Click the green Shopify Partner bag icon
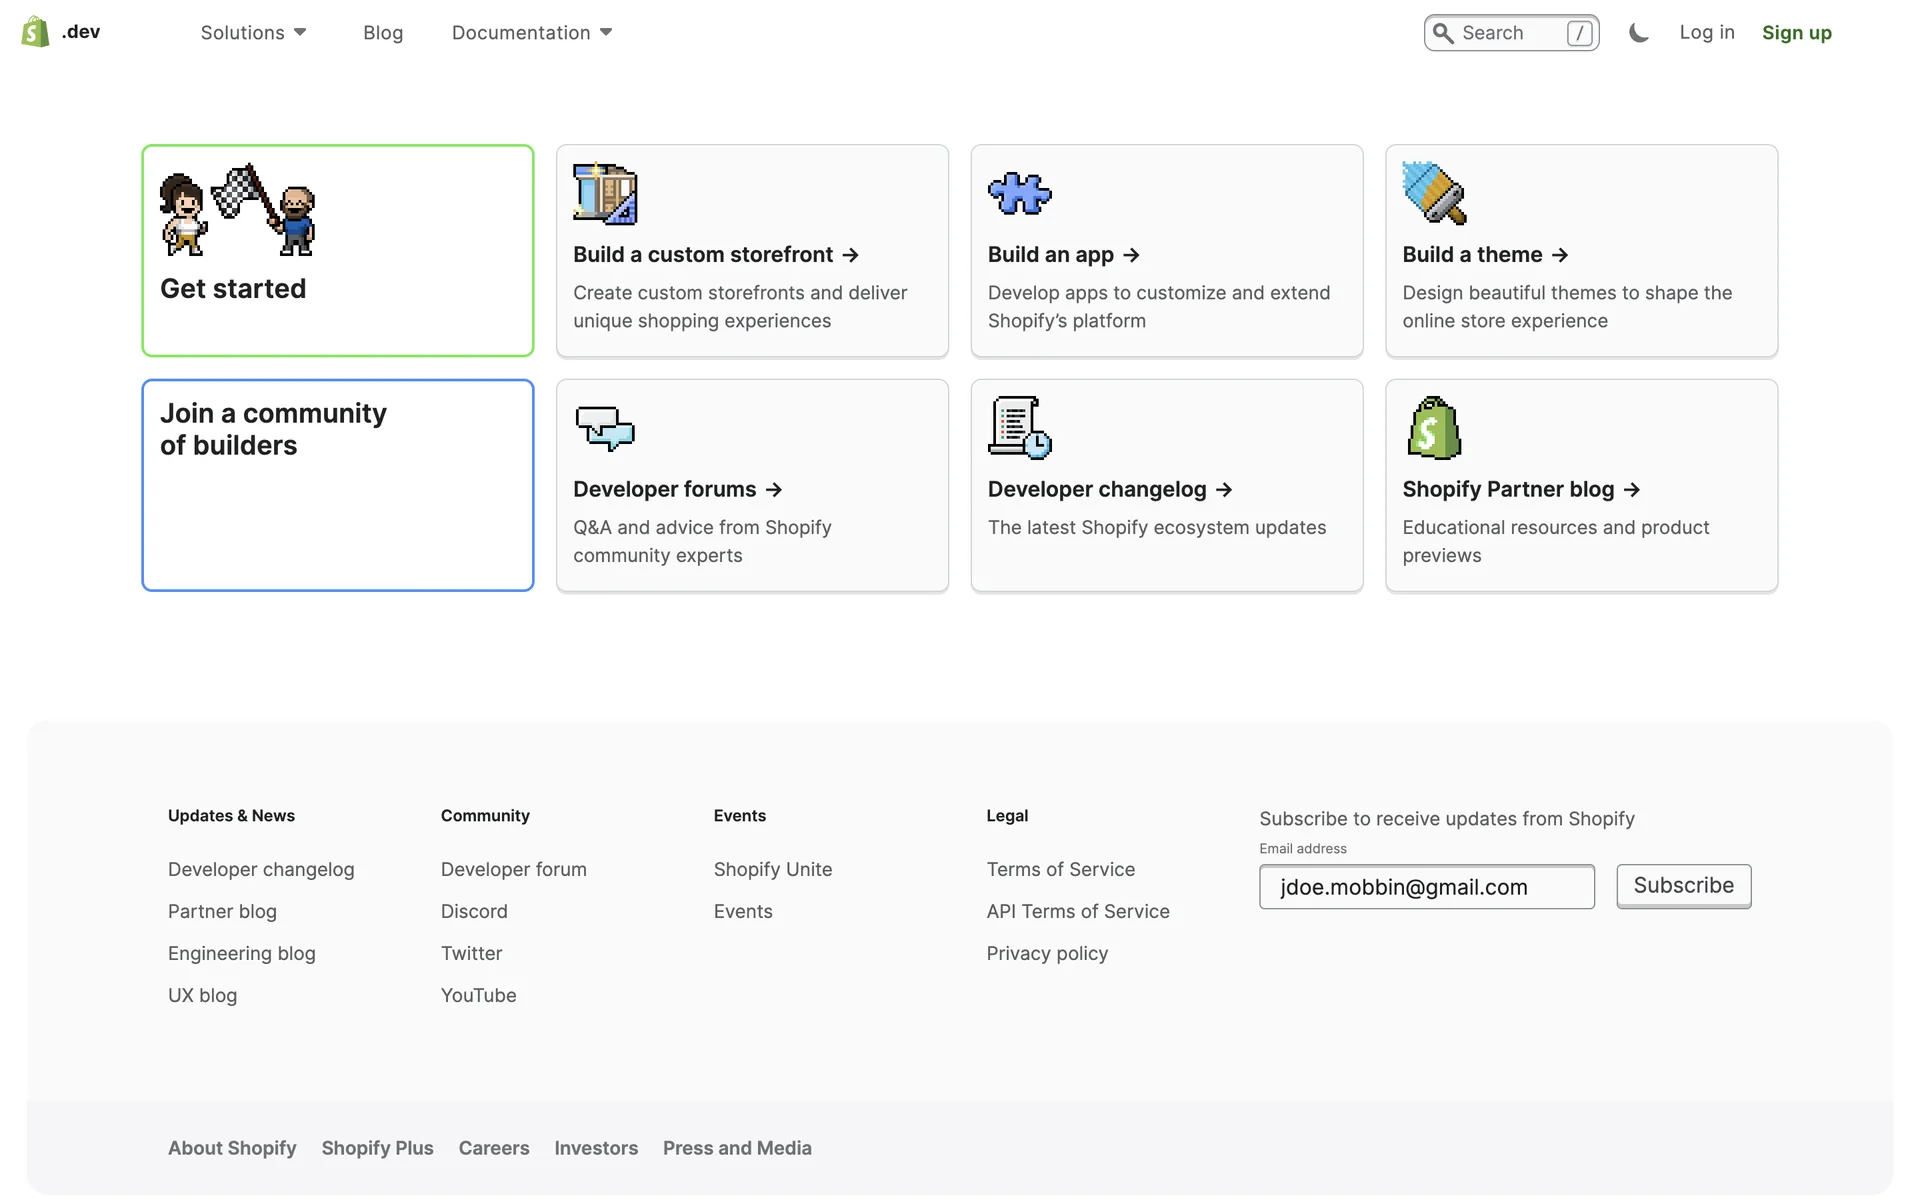The width and height of the screenshot is (1920, 1200). (1434, 428)
